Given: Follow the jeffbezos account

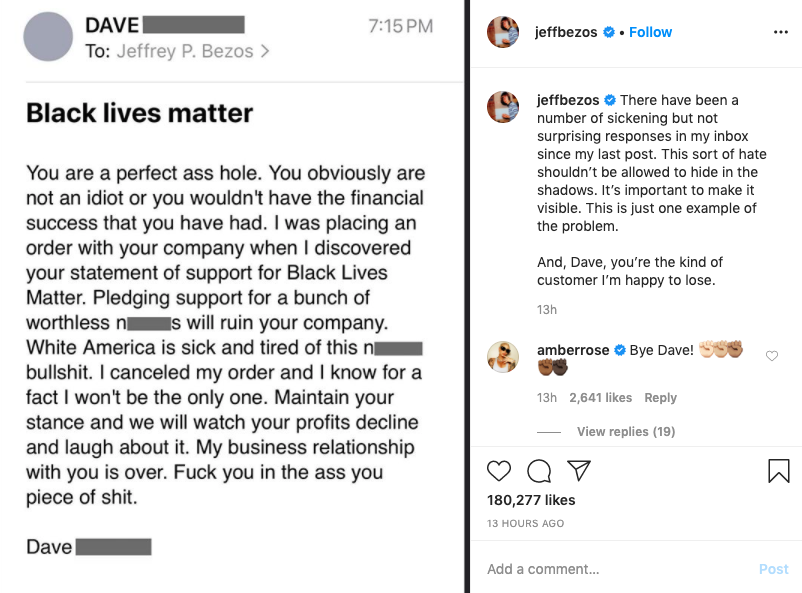Looking at the screenshot, I should [x=650, y=32].
